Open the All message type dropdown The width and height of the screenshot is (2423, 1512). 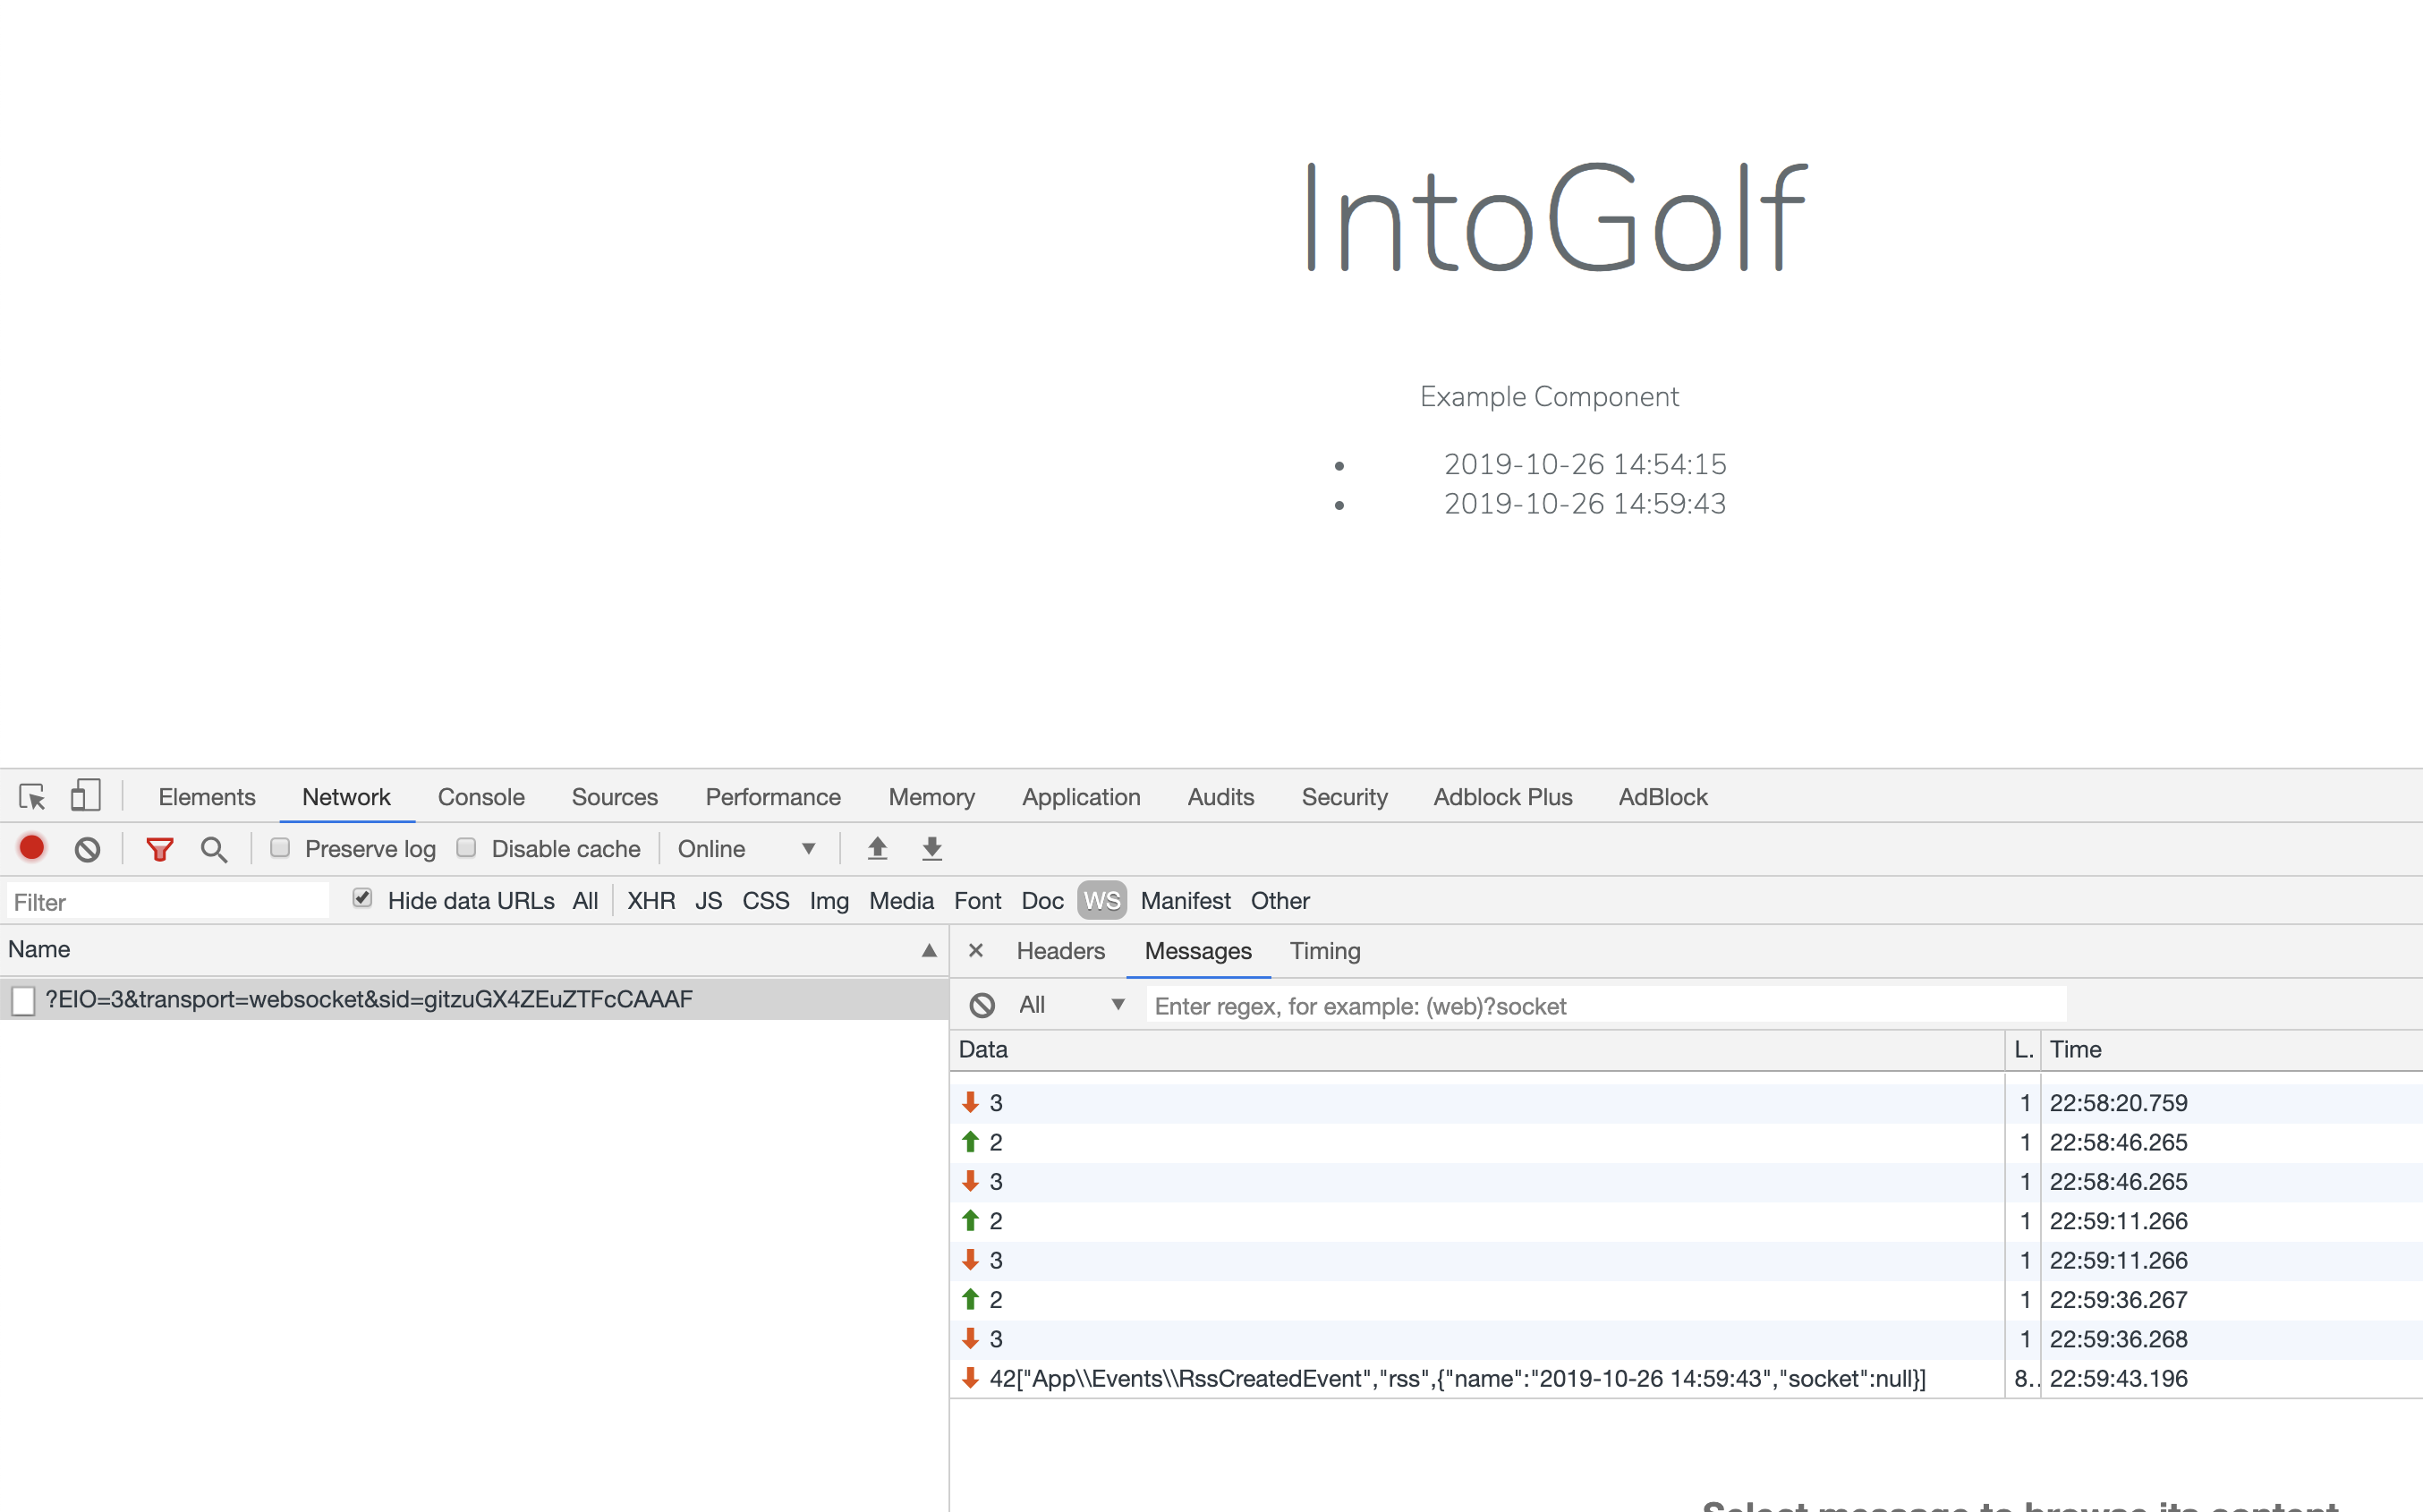pyautogui.click(x=1071, y=1005)
